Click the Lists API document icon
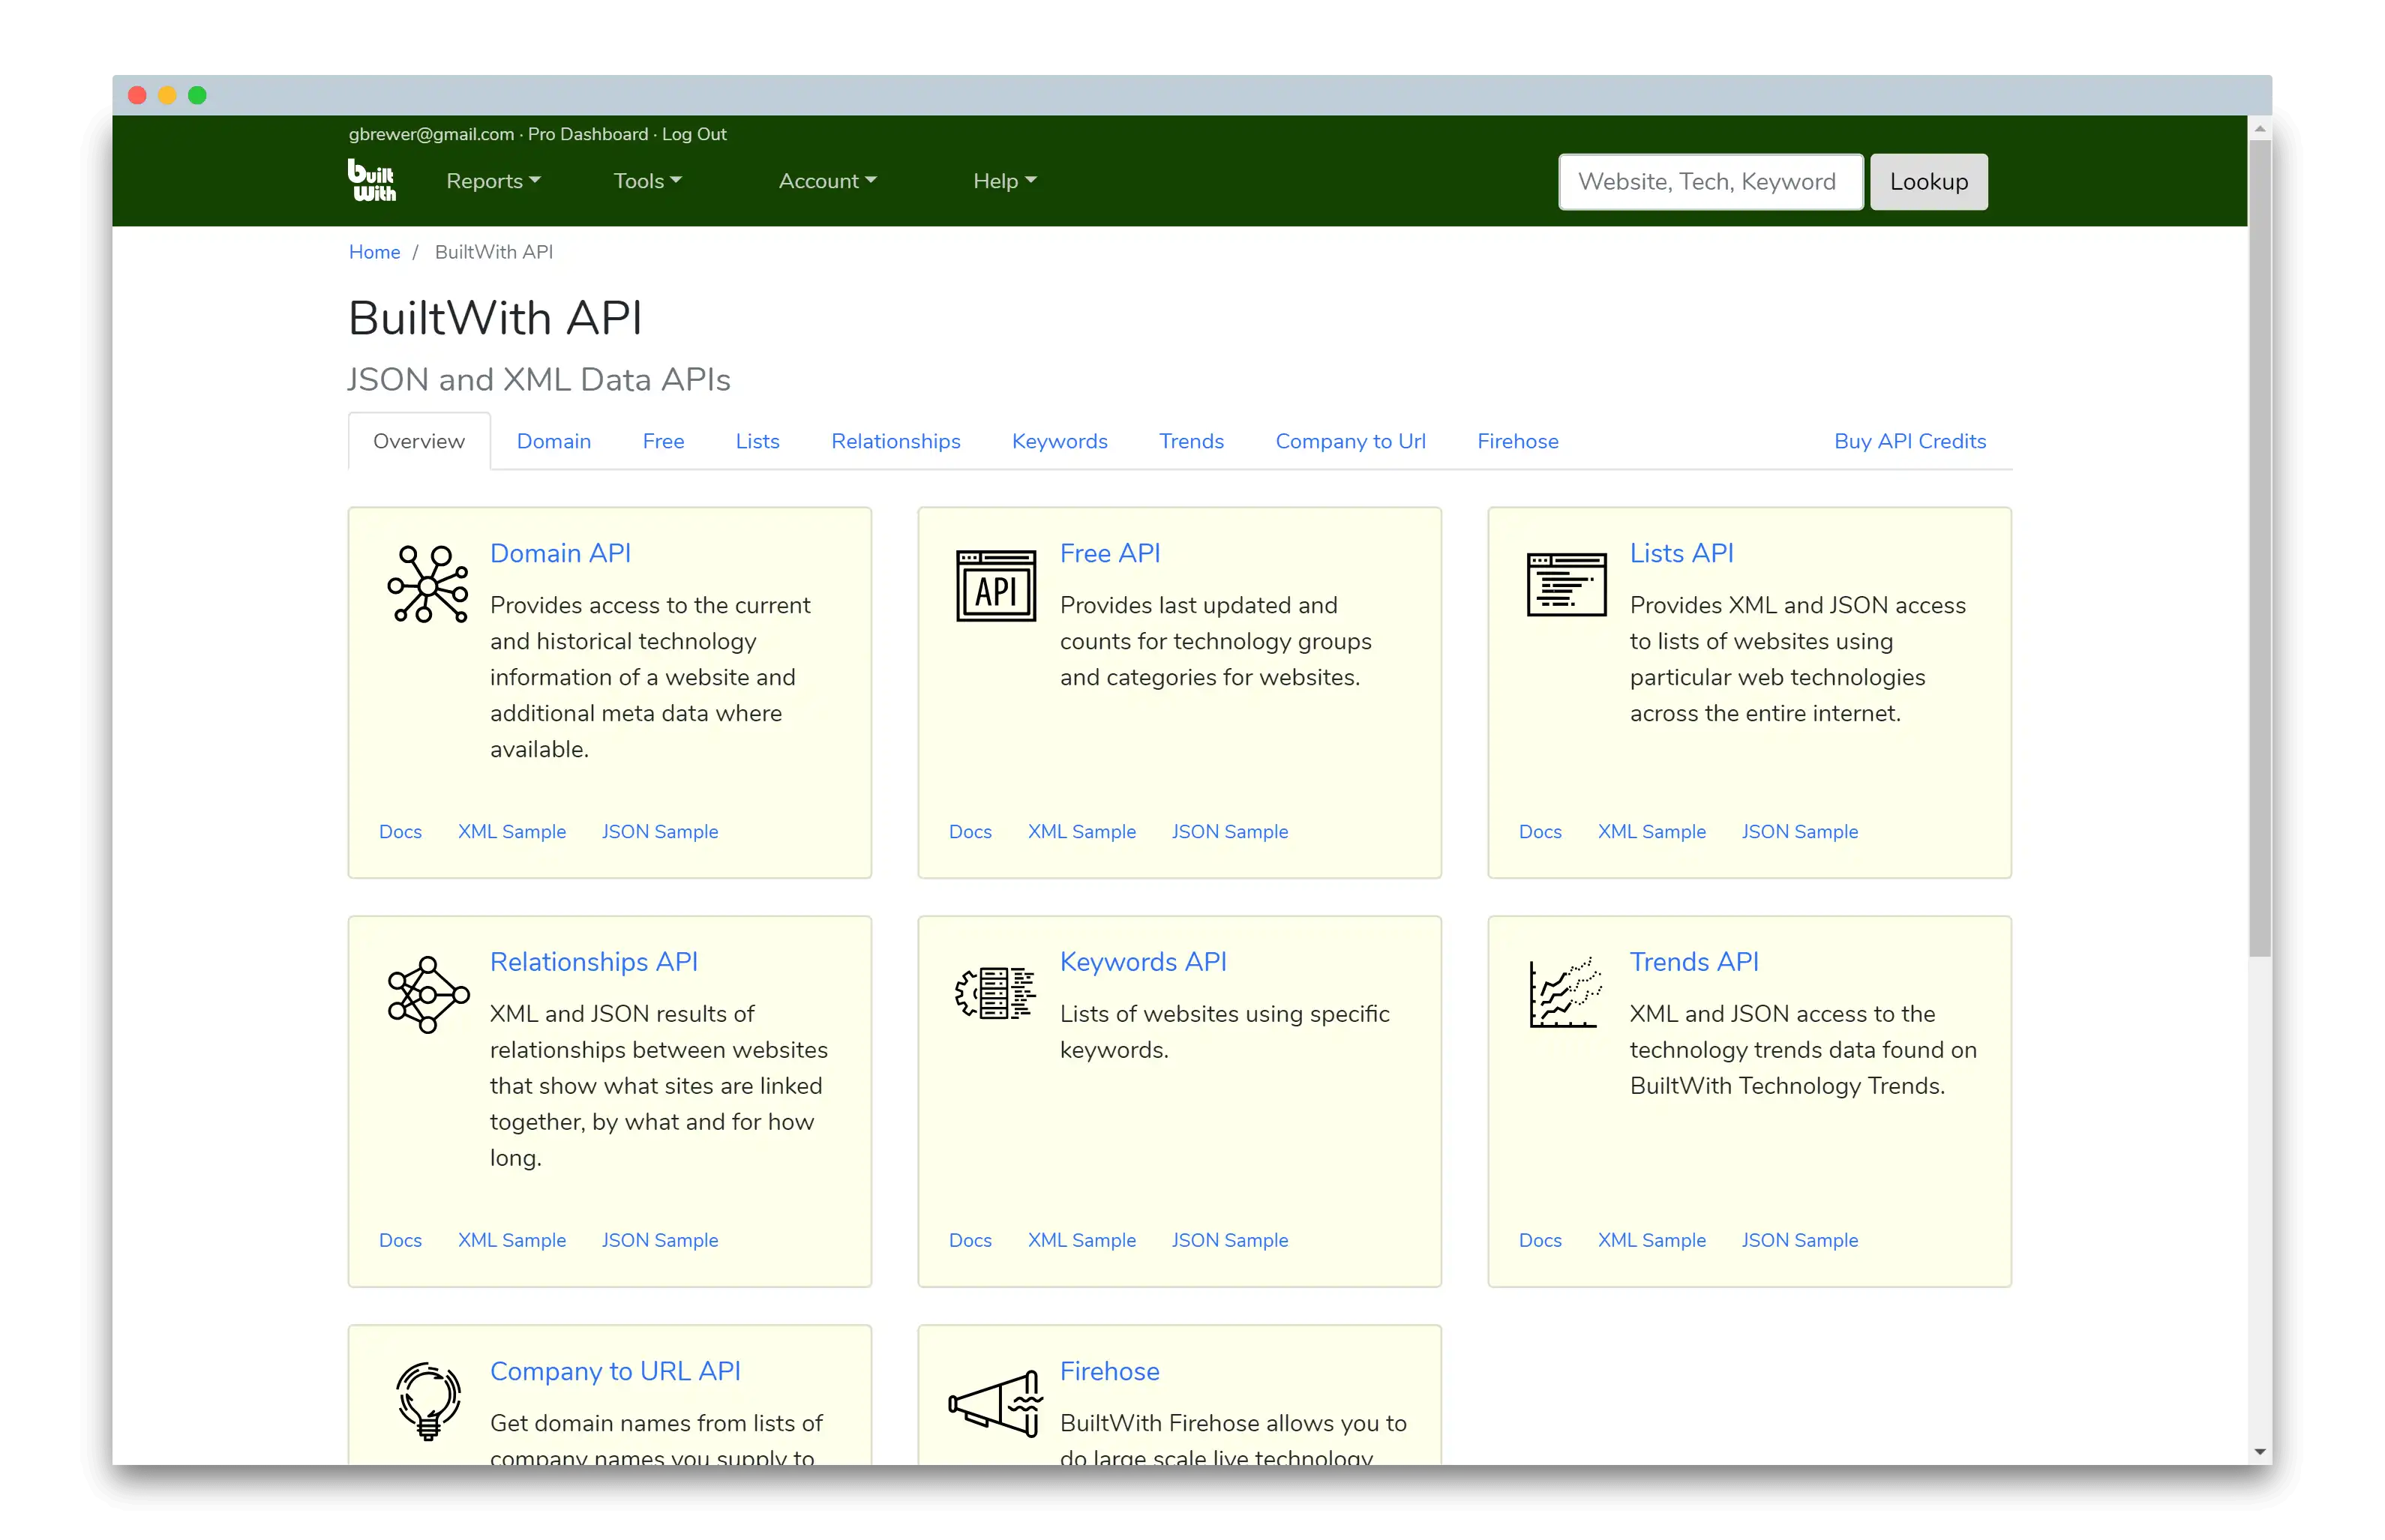The image size is (2385, 1540). pos(1565,585)
